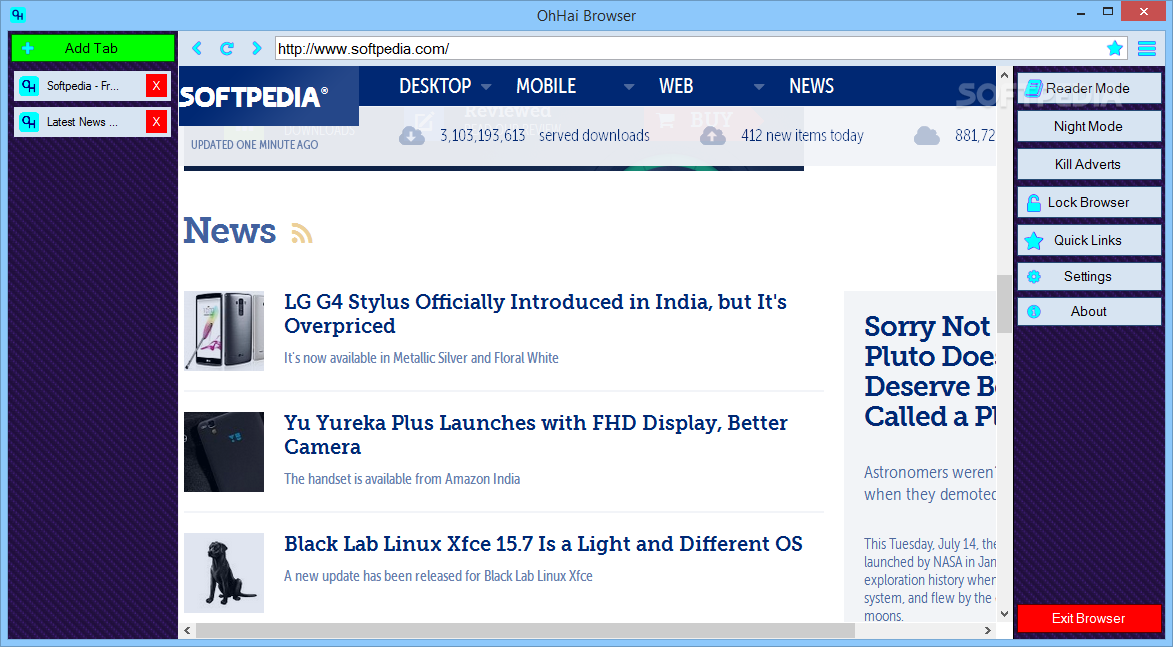
Task: Toggle Kill Adverts
Action: point(1088,165)
